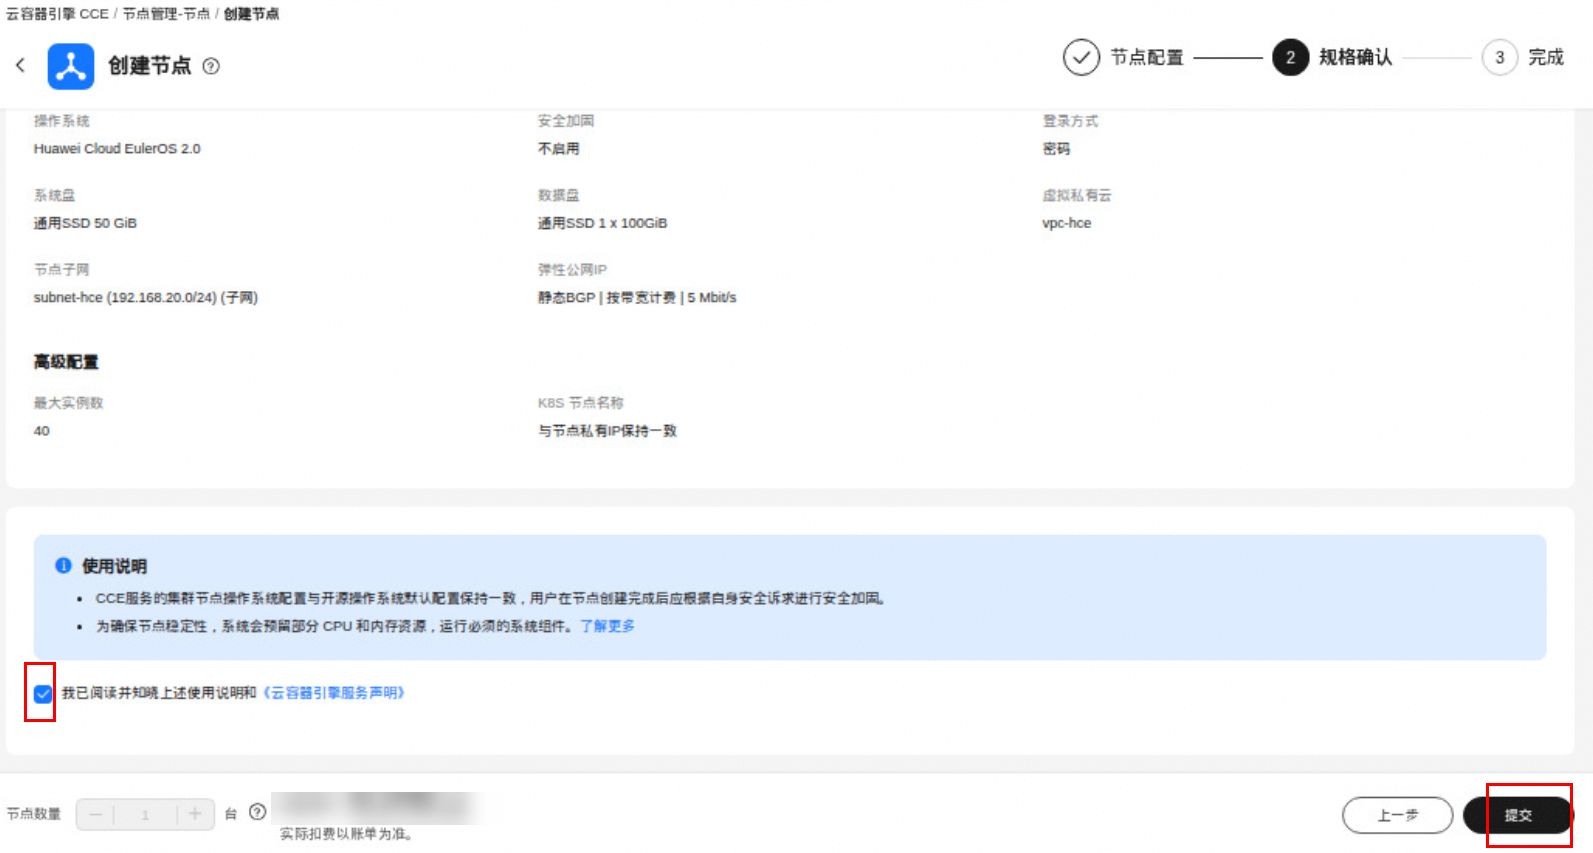The image size is (1593, 853).
Task: Select the 通用SSD 50 GiB system disk value
Action: coord(85,223)
